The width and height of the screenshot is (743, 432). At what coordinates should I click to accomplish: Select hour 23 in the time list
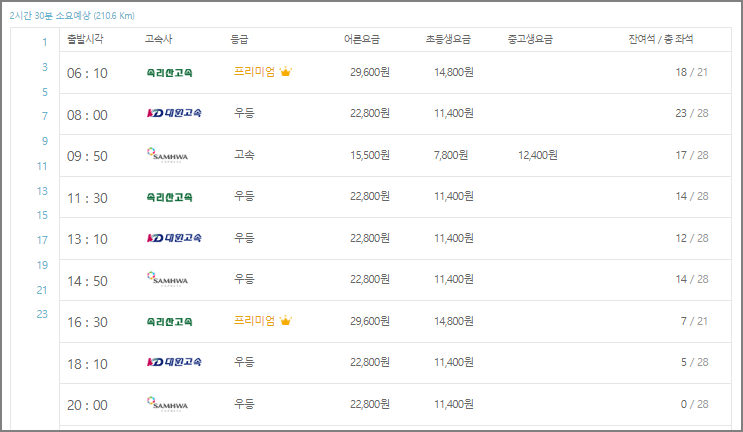(42, 314)
